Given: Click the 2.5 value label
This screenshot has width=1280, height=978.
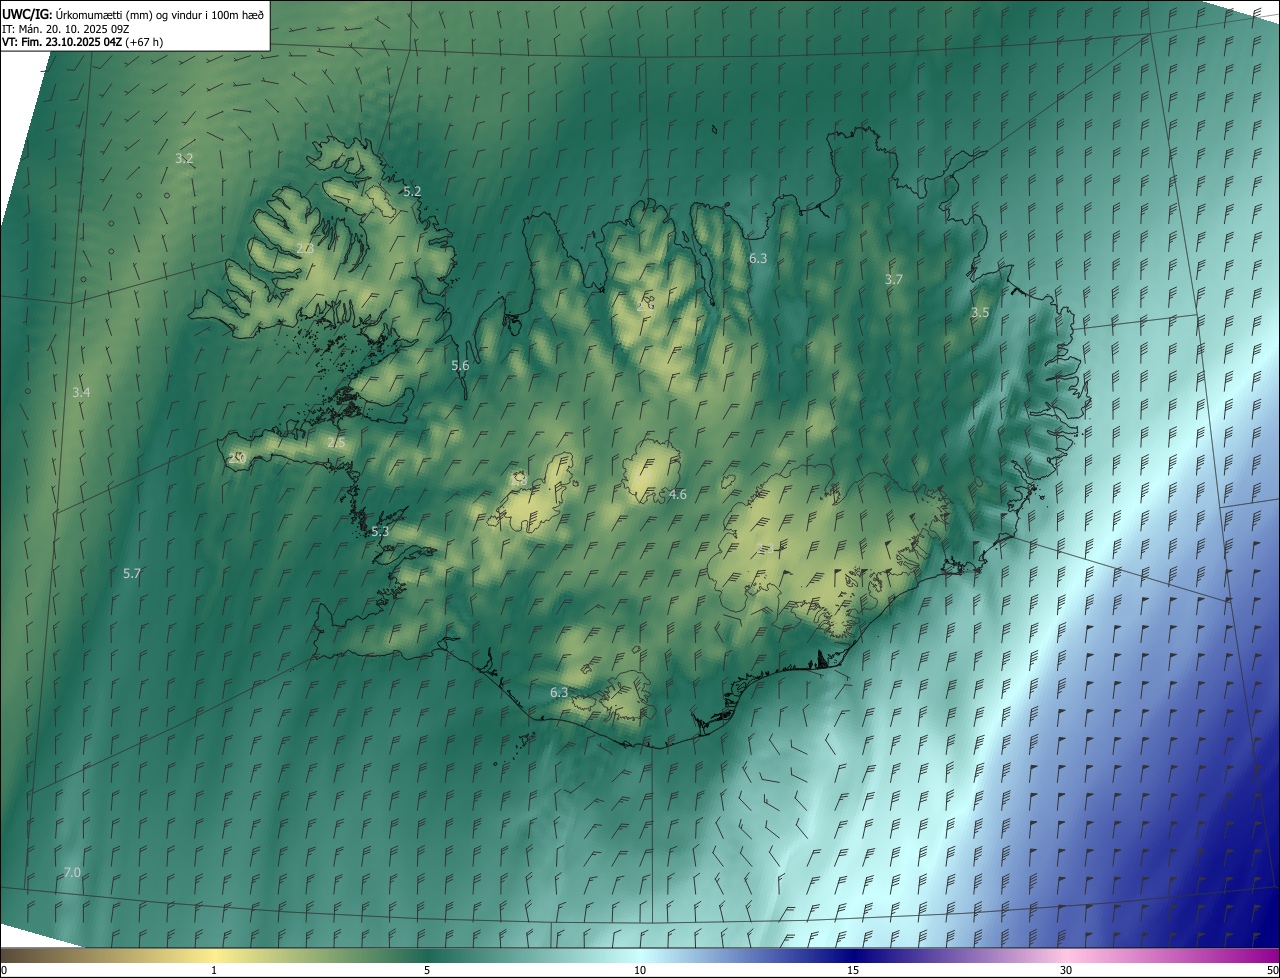Looking at the screenshot, I should [336, 442].
